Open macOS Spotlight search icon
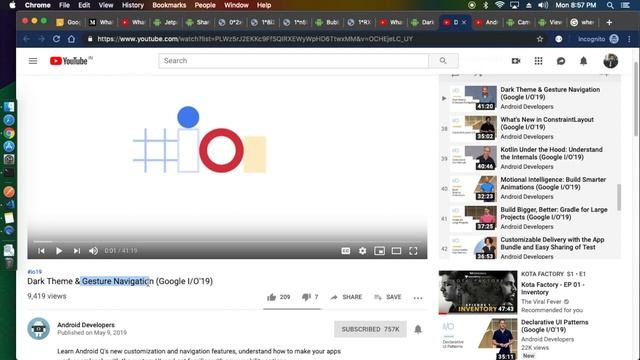Image resolution: width=640 pixels, height=360 pixels. (610, 5)
